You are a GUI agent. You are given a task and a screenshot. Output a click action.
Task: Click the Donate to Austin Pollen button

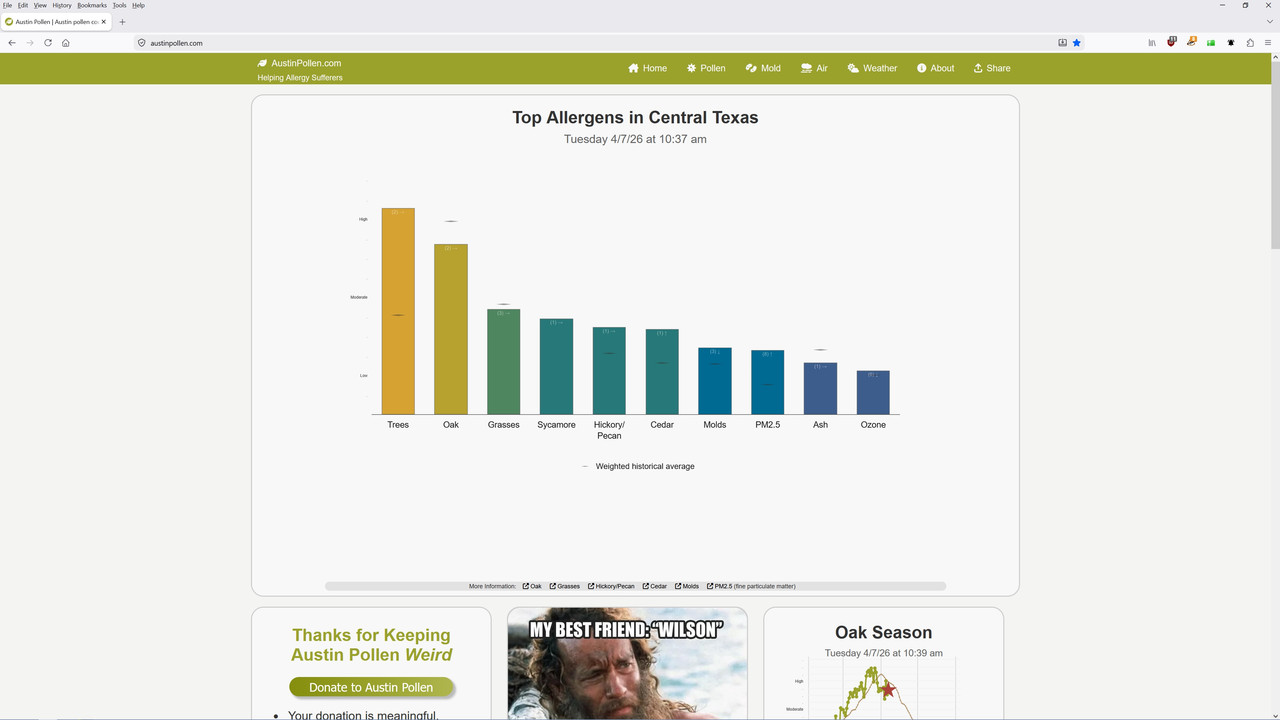point(371,687)
